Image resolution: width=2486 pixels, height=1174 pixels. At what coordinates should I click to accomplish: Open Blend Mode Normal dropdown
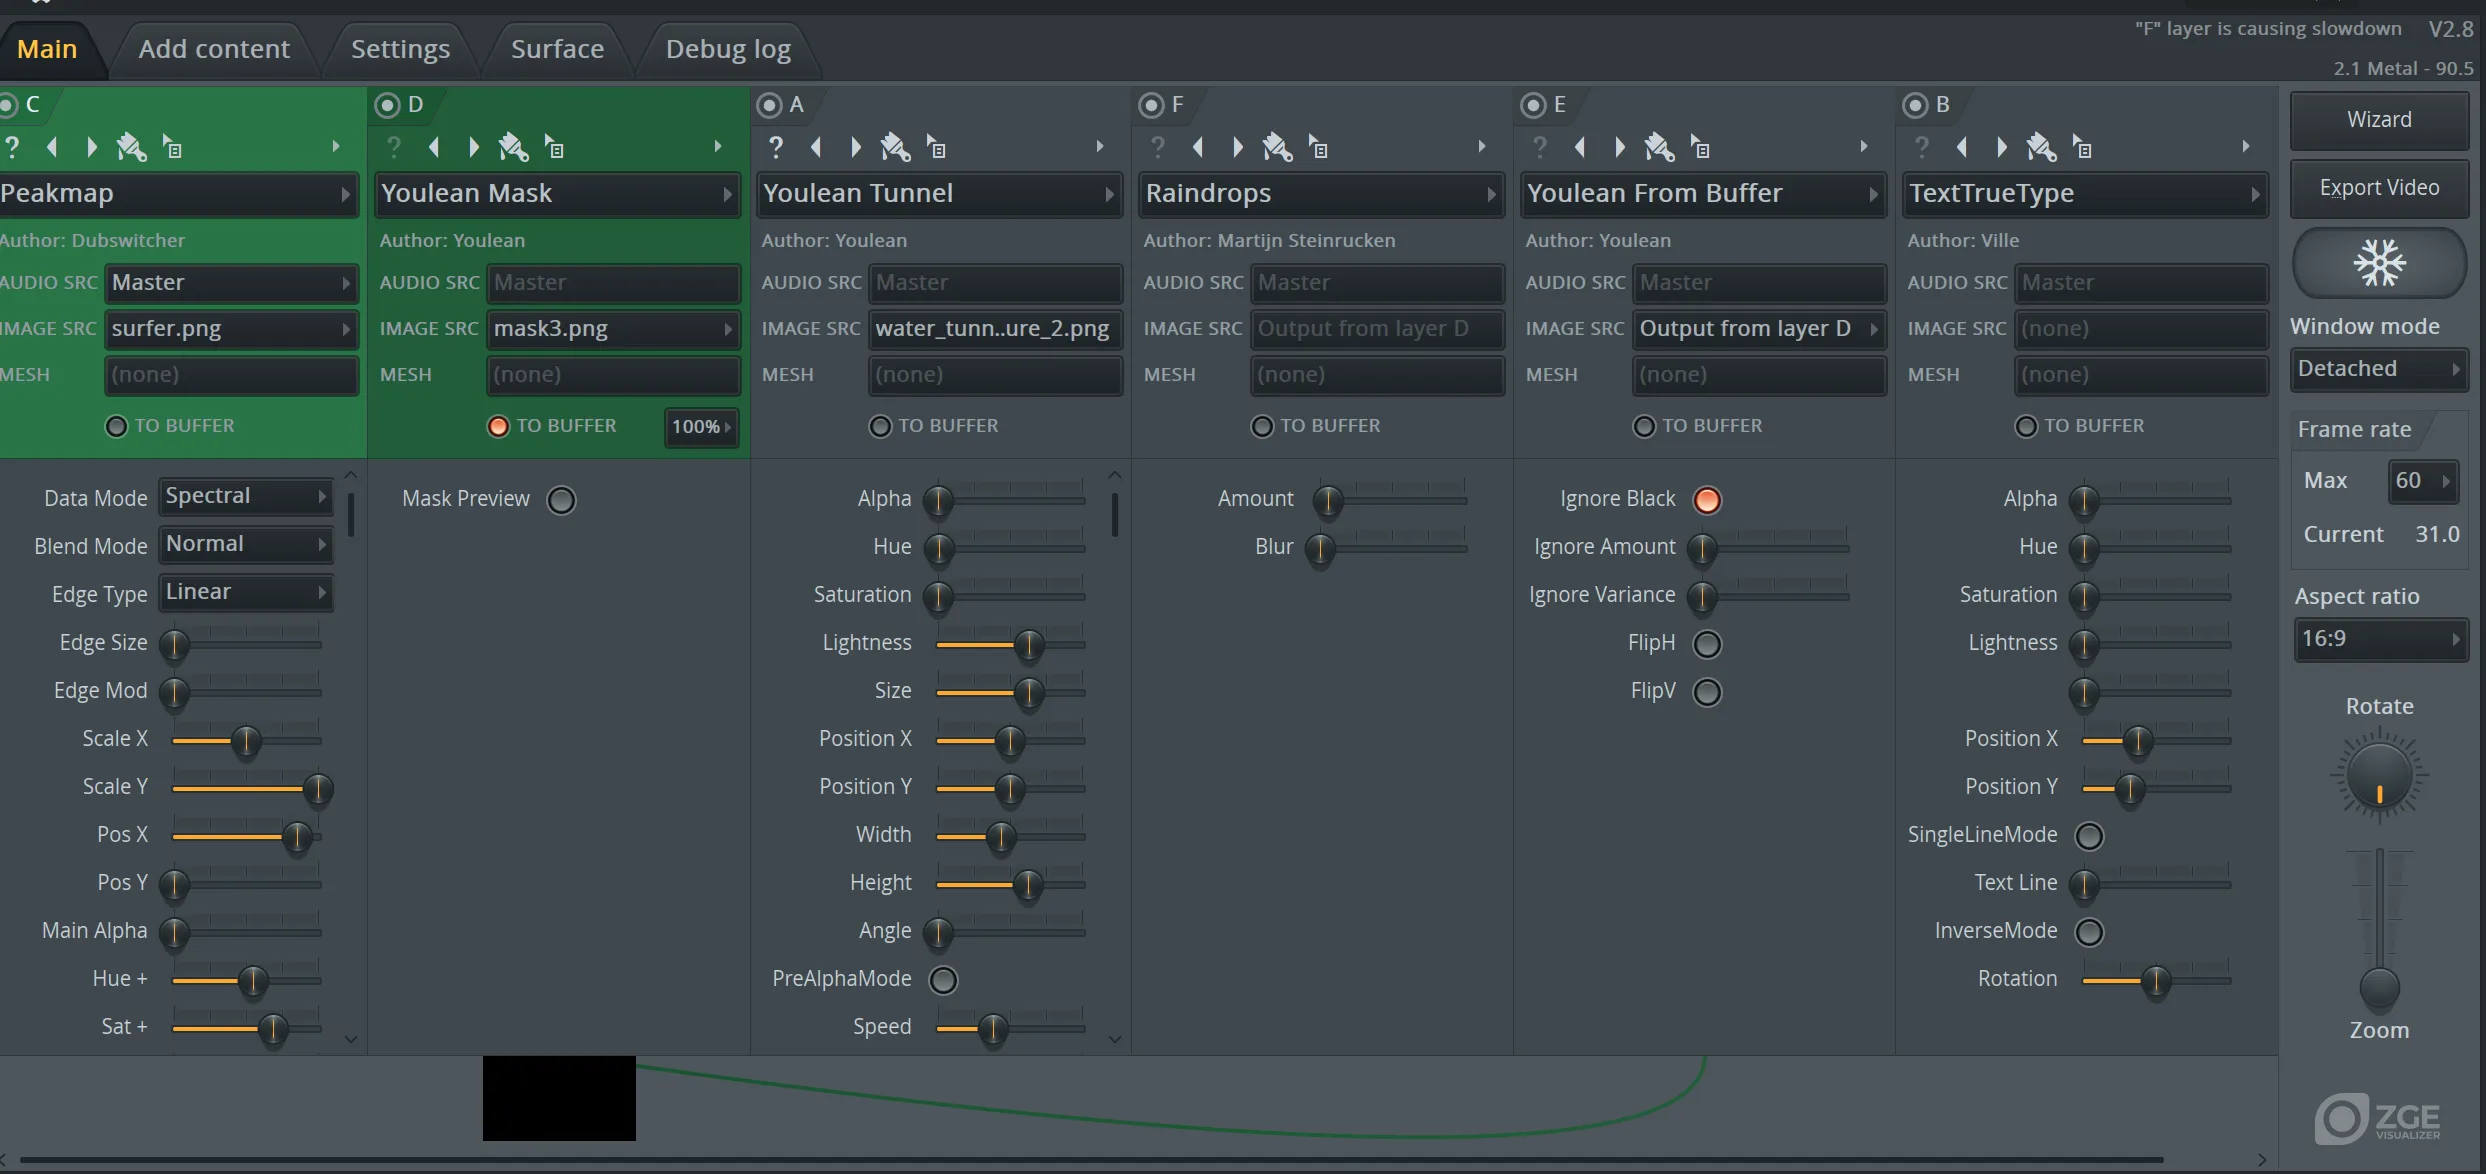(245, 544)
